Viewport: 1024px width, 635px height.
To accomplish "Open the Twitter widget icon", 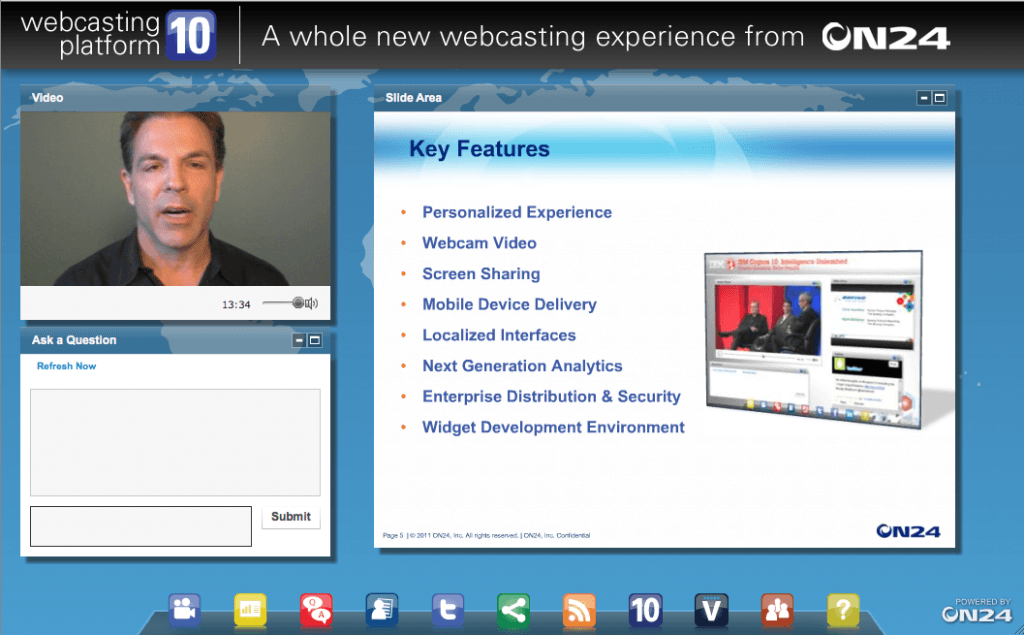I will pos(448,610).
